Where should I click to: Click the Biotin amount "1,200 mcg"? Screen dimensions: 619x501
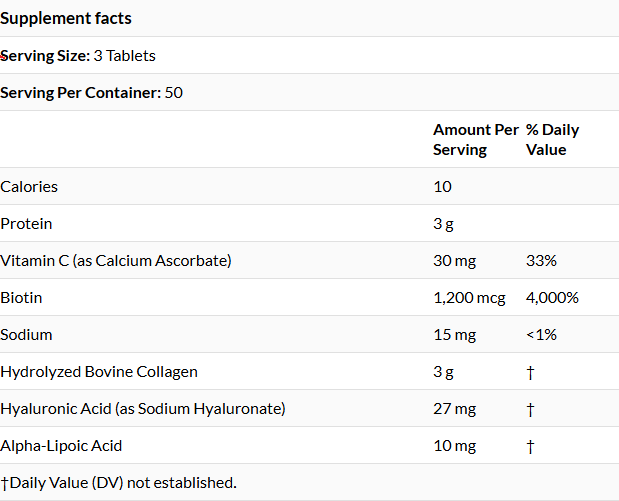[469, 298]
